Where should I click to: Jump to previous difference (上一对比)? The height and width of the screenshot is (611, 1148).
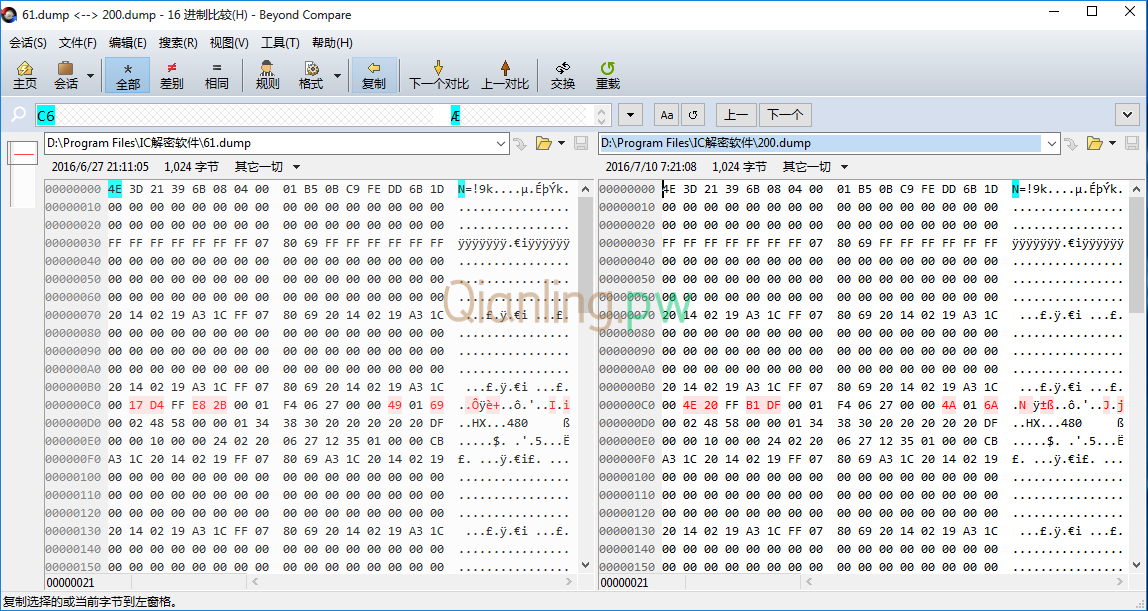(x=505, y=75)
